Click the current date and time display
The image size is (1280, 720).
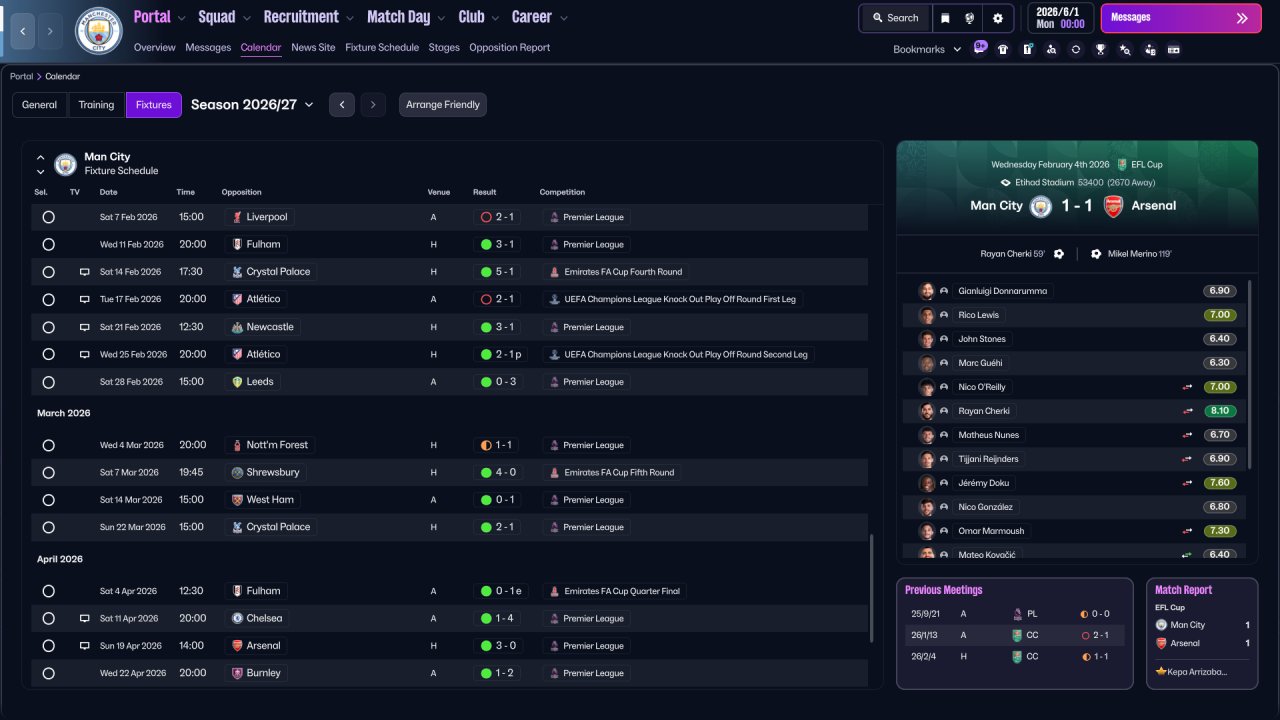pos(1060,18)
